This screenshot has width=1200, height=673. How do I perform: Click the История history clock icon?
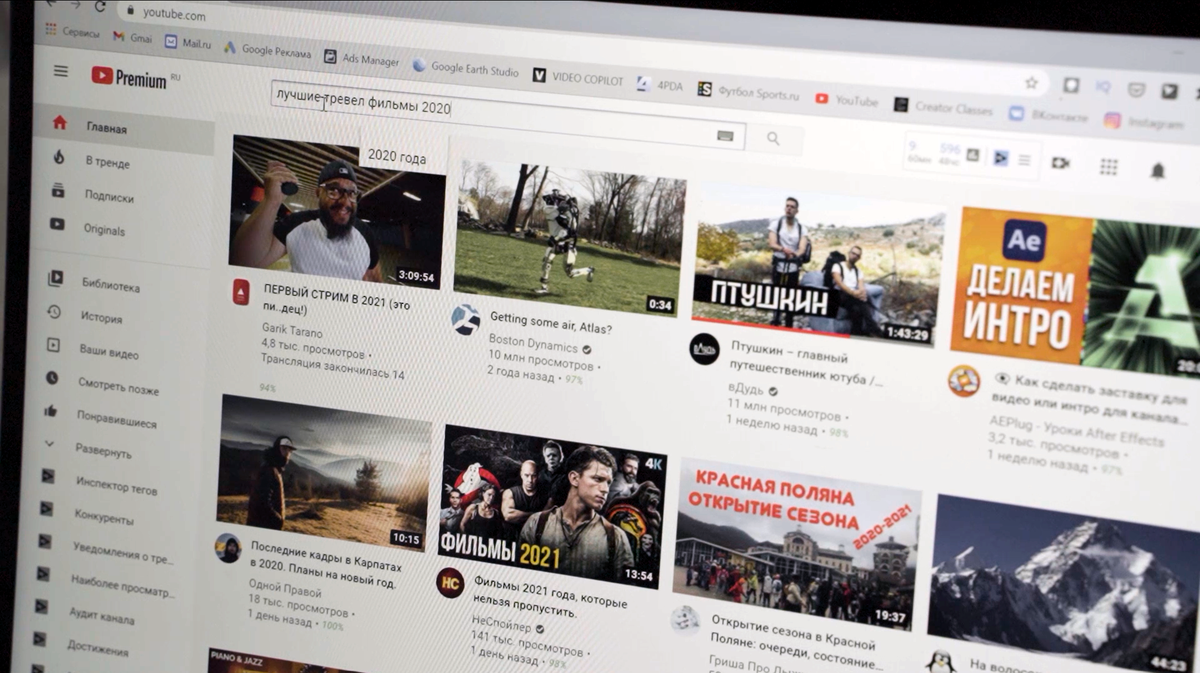click(54, 312)
